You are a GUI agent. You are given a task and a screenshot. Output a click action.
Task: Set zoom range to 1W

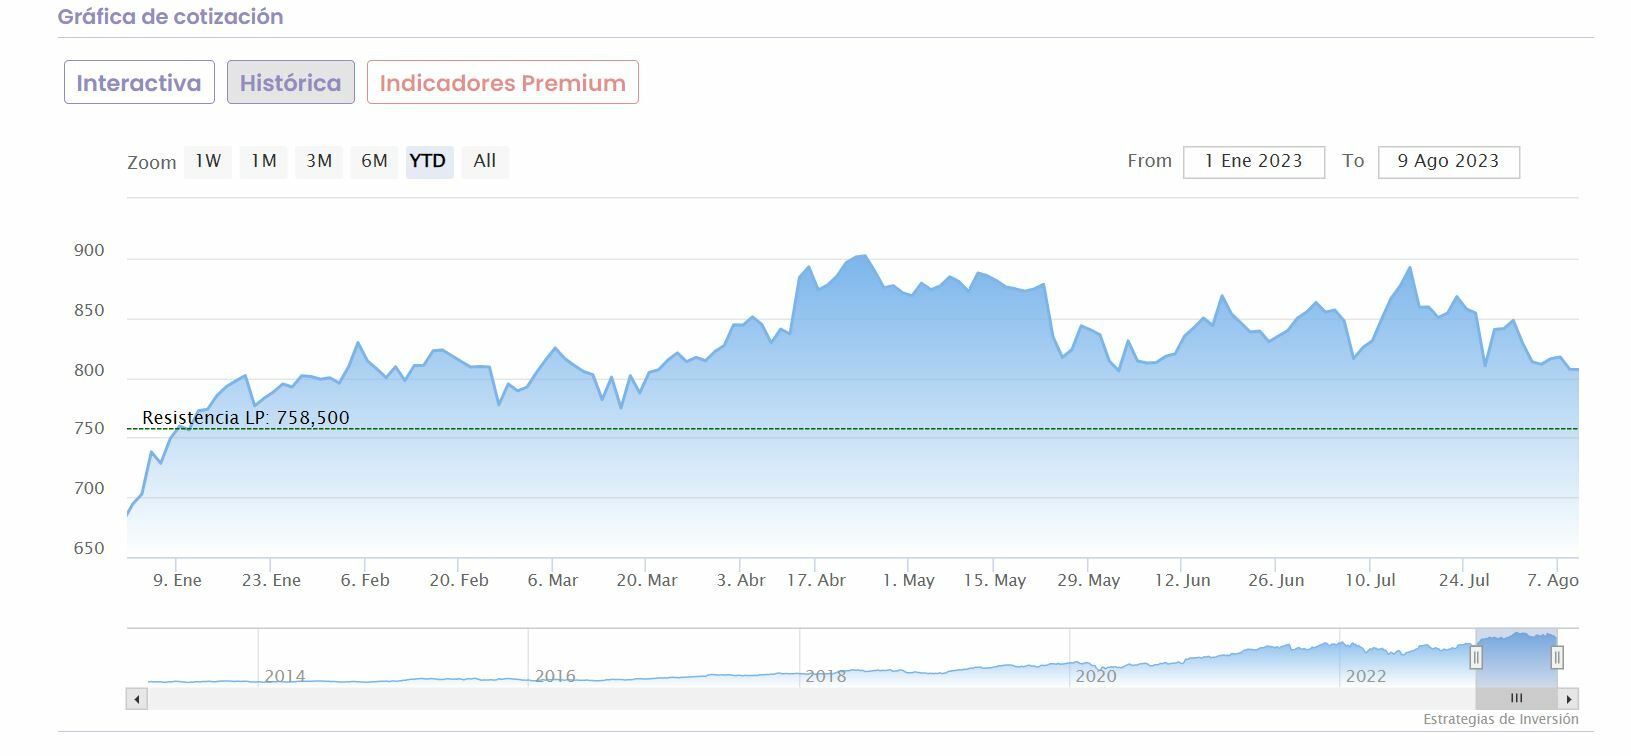[208, 162]
